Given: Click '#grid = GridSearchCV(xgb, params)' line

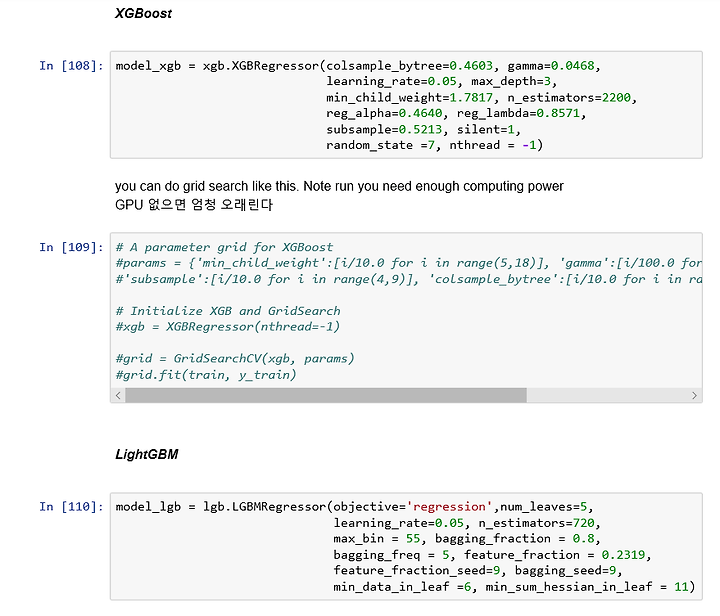Looking at the screenshot, I should (235, 358).
